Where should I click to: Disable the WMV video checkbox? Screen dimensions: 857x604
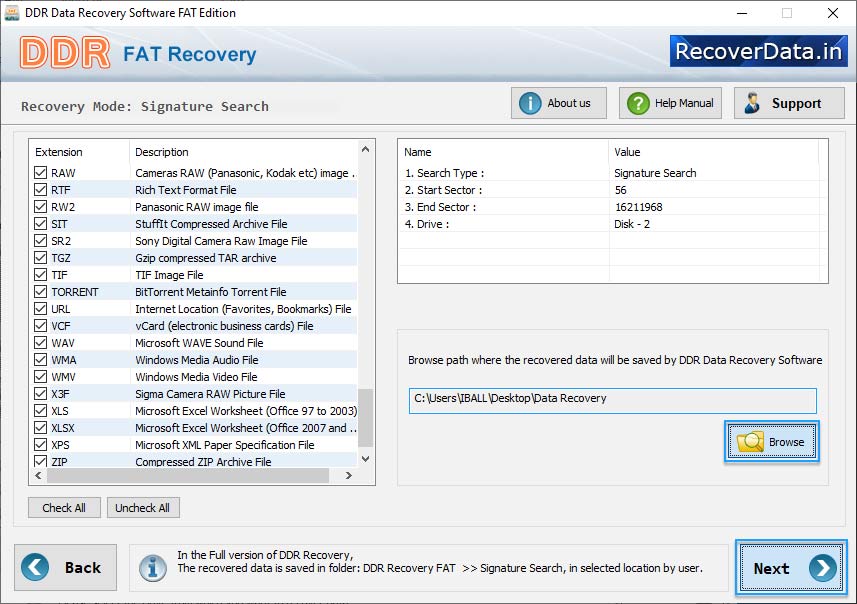[x=40, y=377]
